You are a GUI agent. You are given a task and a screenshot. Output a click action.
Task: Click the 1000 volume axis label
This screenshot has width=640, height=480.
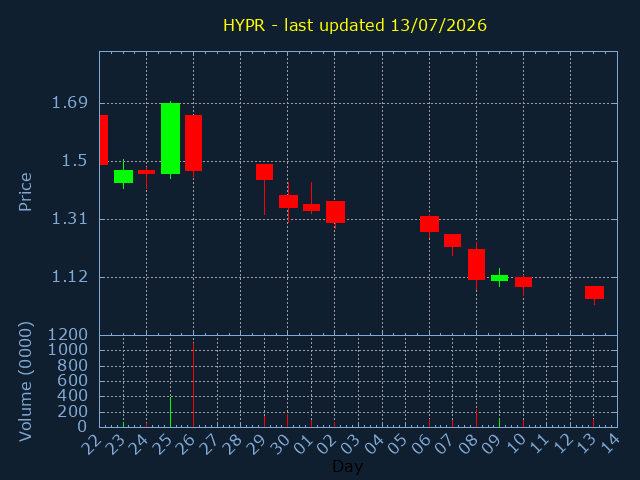point(68,350)
